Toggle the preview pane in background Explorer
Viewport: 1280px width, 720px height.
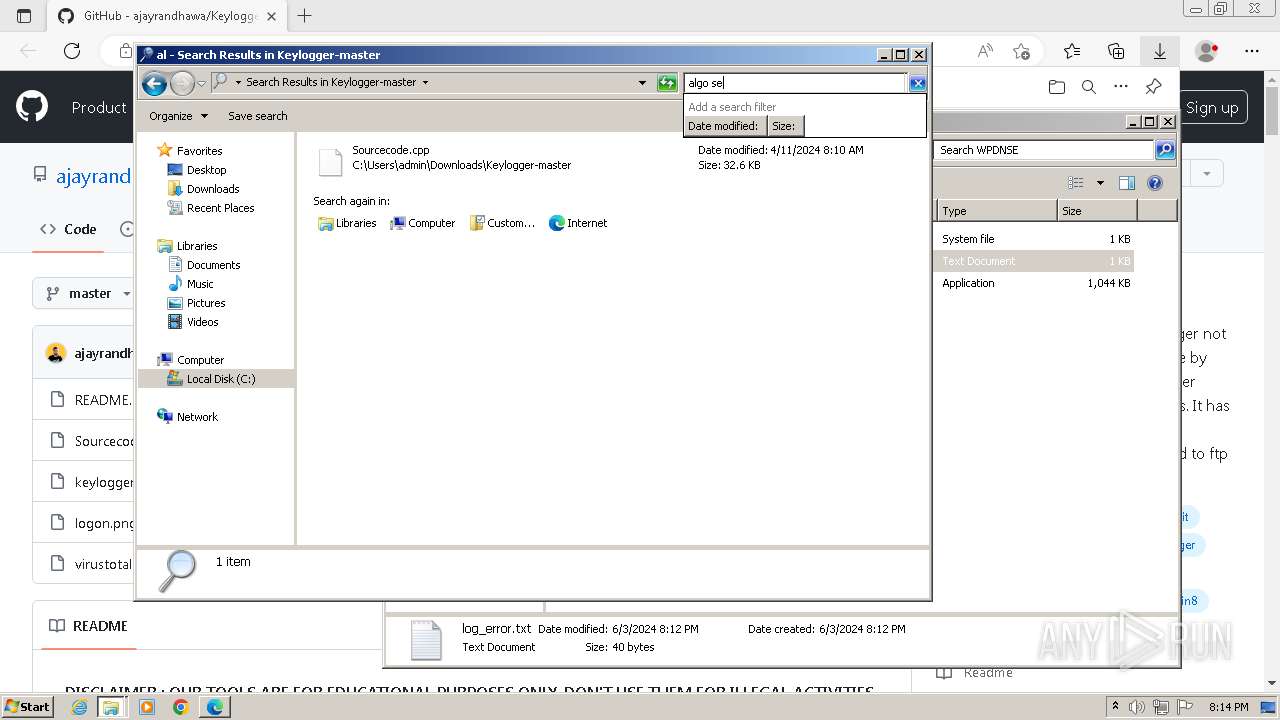pyautogui.click(x=1127, y=183)
